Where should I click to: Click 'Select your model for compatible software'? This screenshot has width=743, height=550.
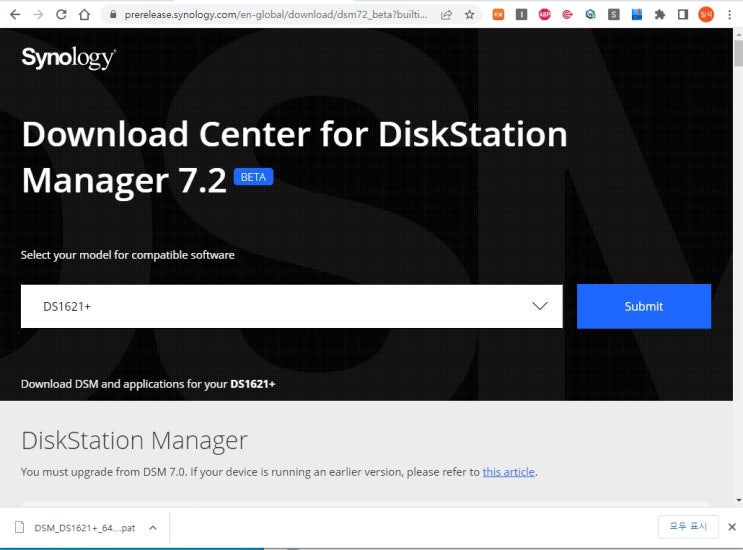tap(127, 255)
